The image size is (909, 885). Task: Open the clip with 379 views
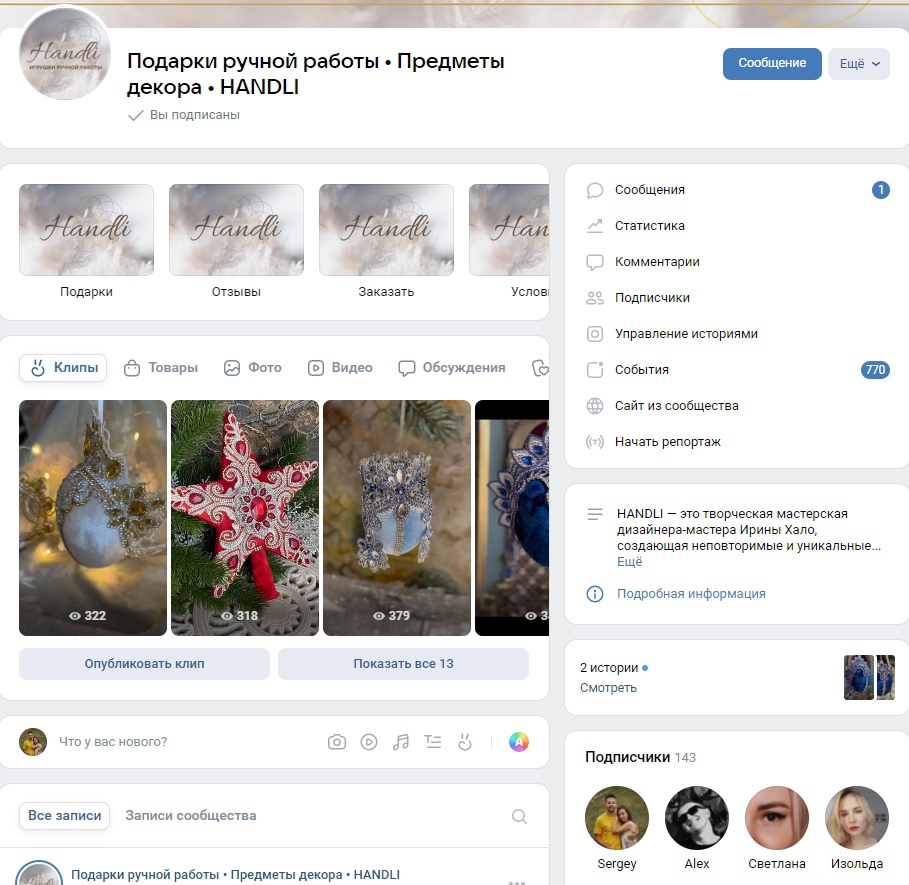tap(397, 518)
